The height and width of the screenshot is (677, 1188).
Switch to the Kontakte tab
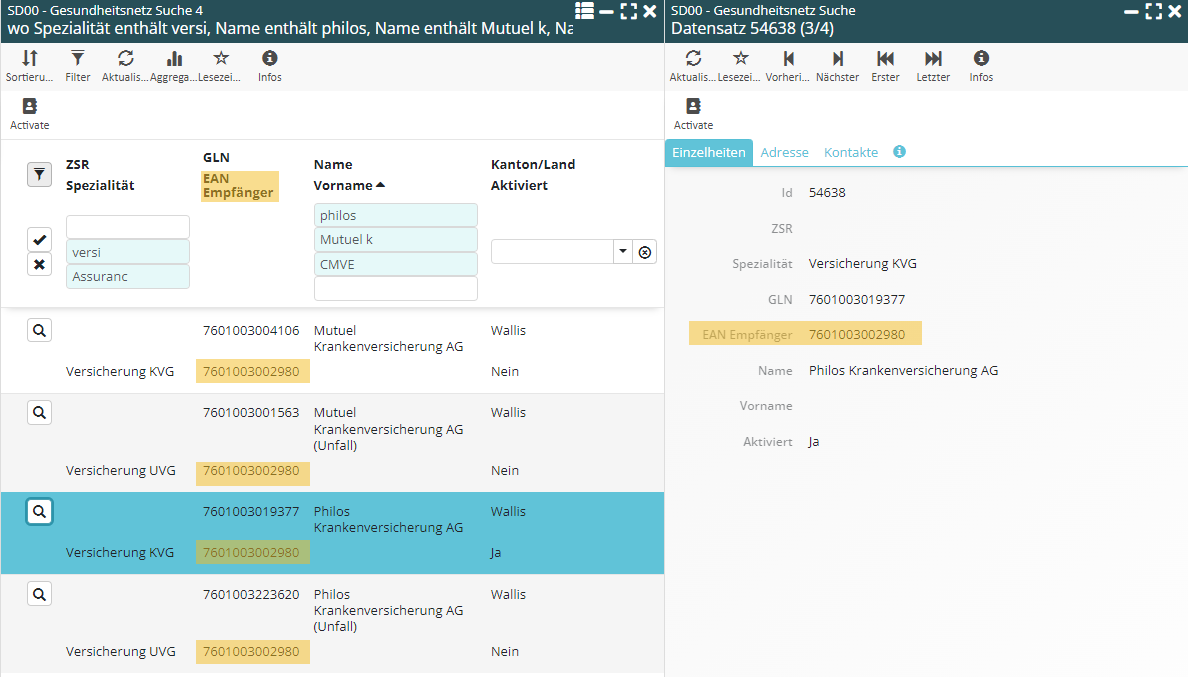pos(850,152)
